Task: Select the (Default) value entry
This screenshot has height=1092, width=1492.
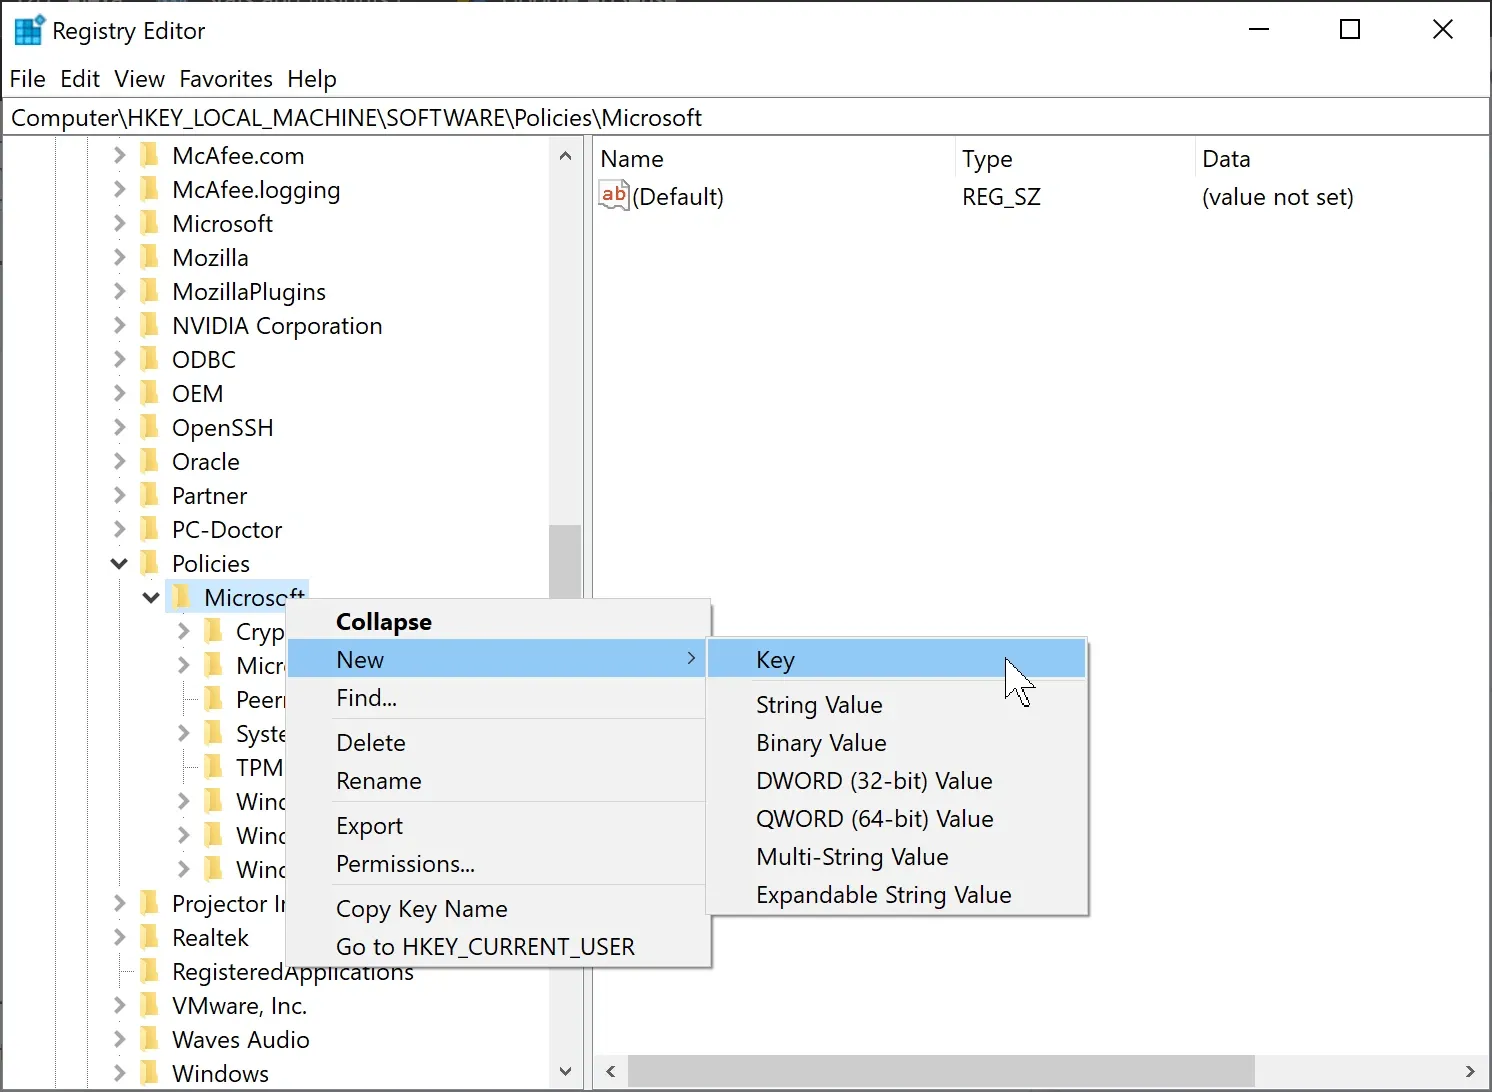Action: (x=678, y=196)
